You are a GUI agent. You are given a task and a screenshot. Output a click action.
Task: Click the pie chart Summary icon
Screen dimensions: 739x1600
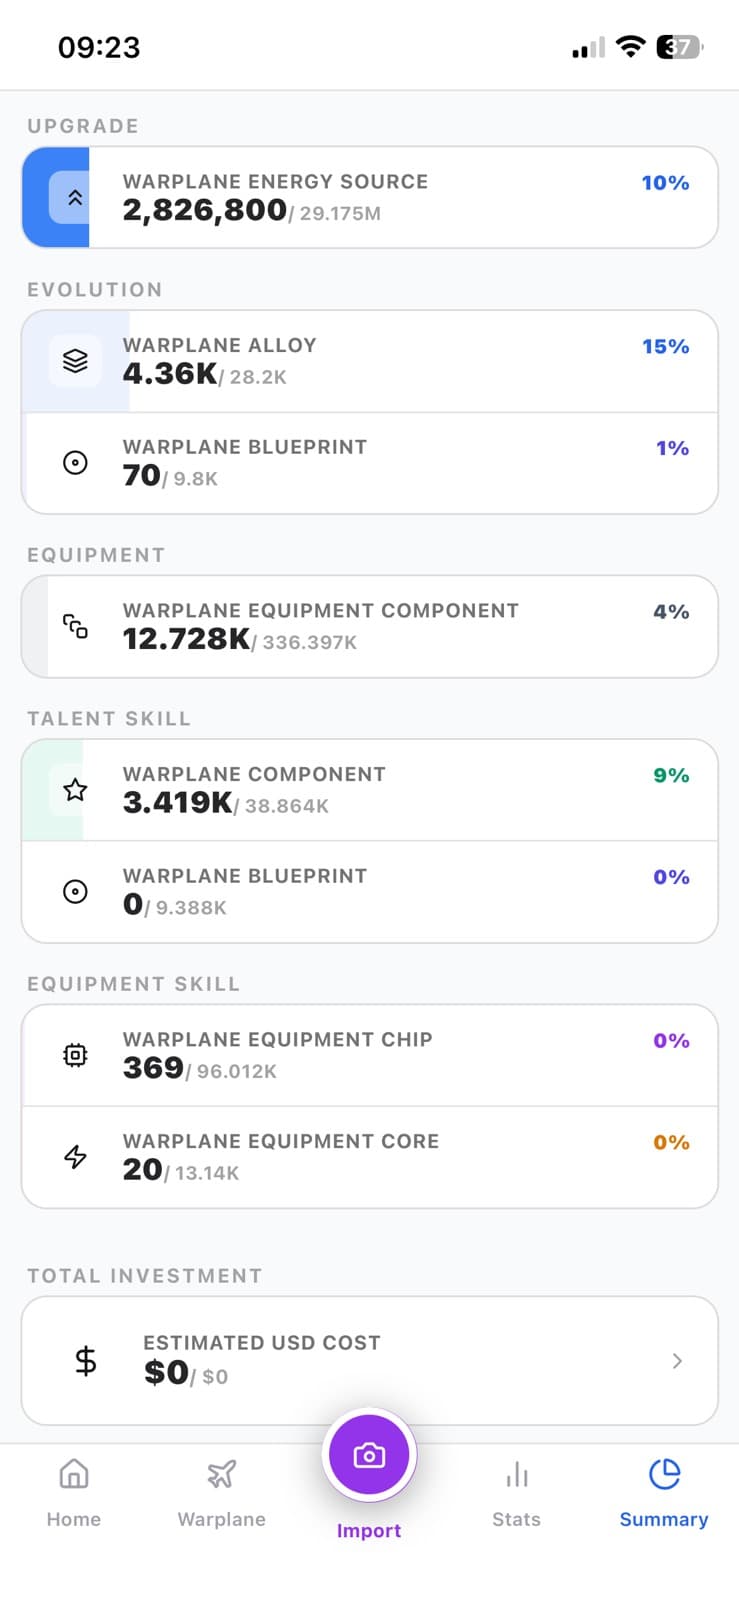(663, 1472)
